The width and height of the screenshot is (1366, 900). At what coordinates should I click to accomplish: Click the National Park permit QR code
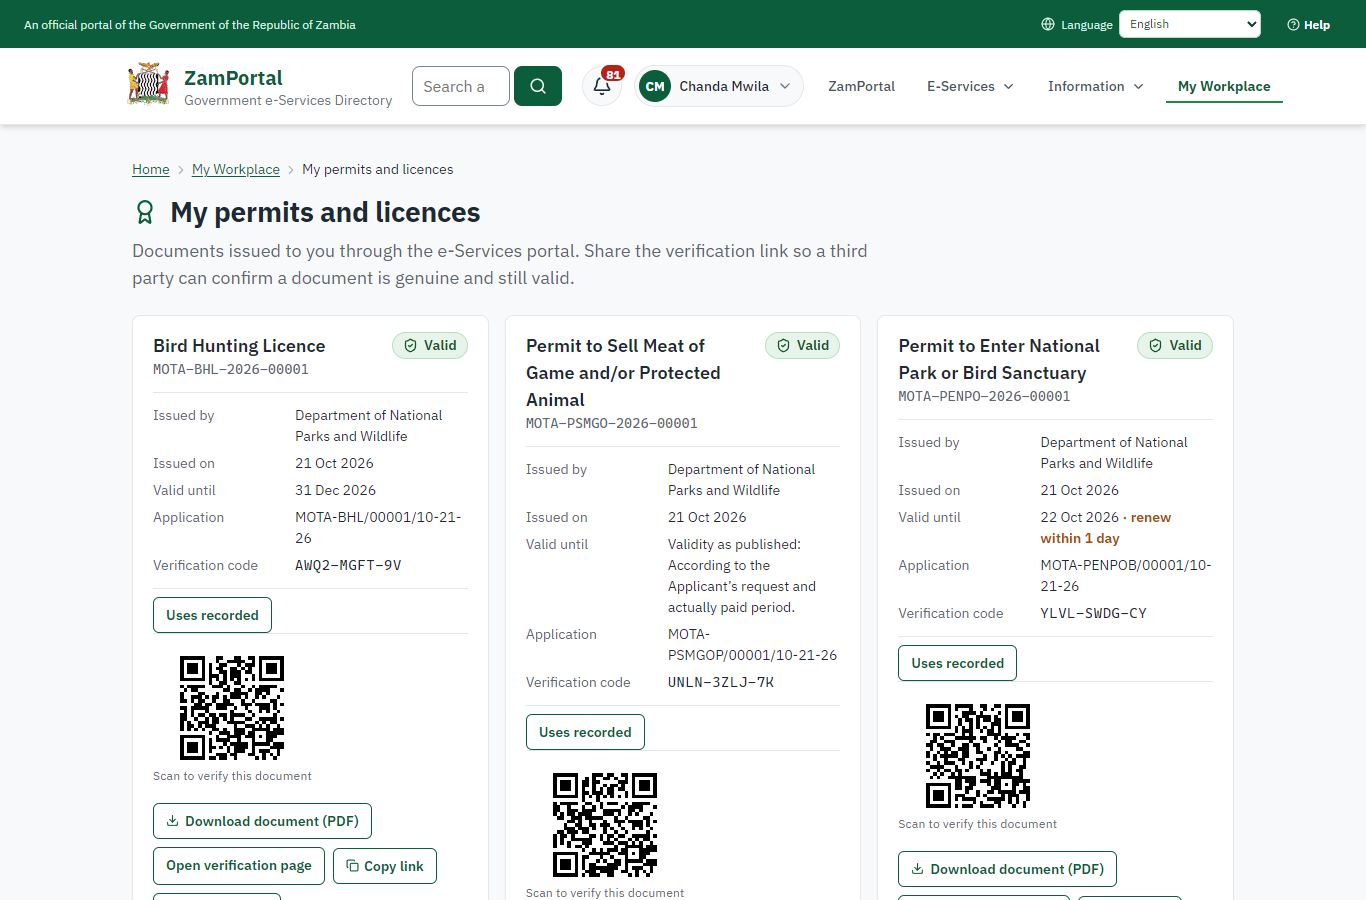(x=978, y=756)
